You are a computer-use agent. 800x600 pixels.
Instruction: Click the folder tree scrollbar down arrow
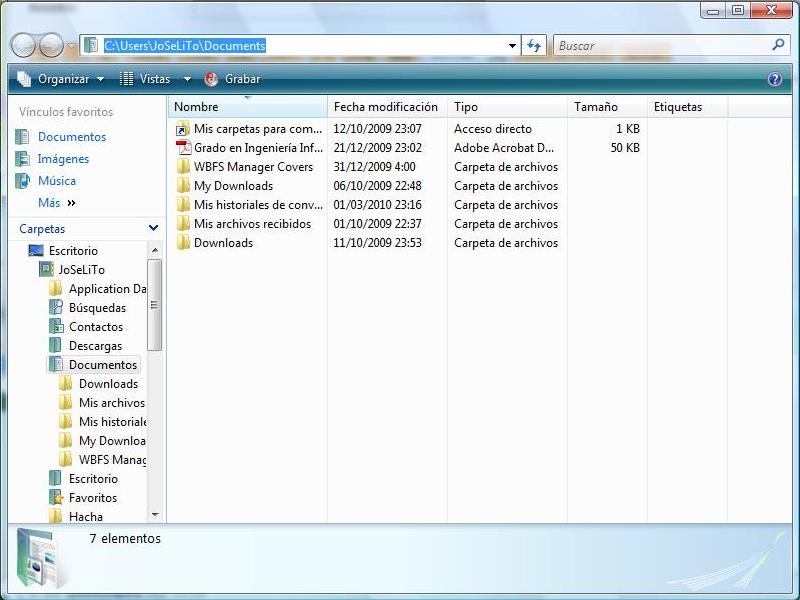pyautogui.click(x=155, y=515)
